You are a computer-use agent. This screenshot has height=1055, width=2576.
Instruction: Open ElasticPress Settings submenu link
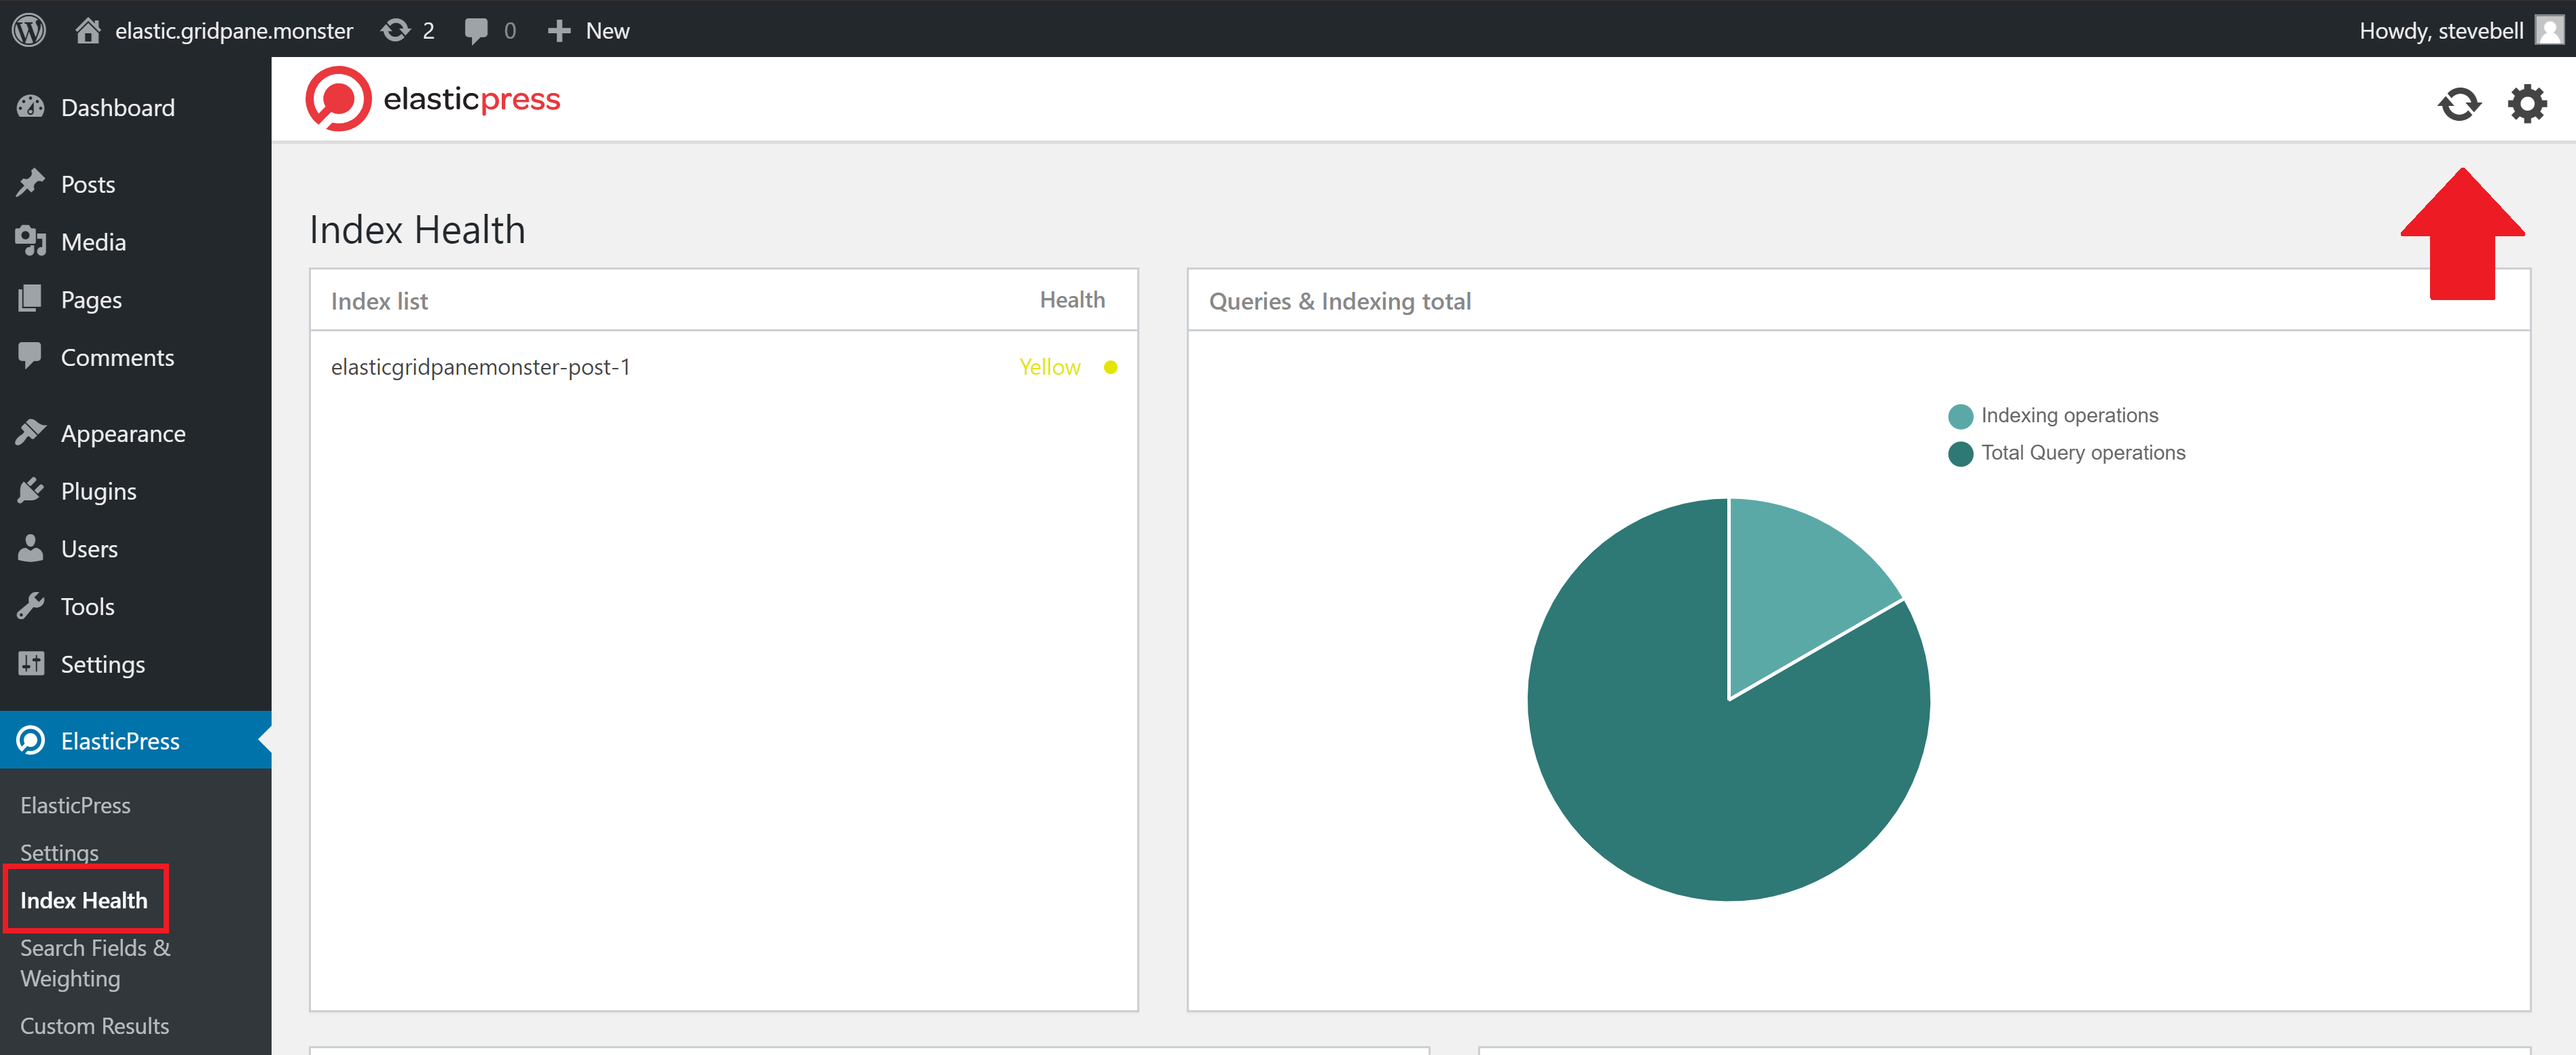[59, 852]
